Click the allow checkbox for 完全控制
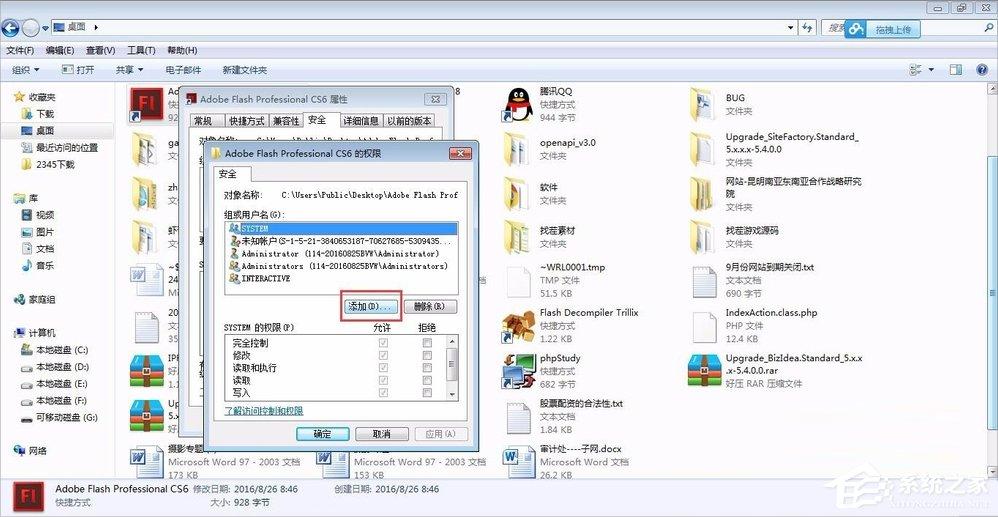998x517 pixels. [383, 343]
